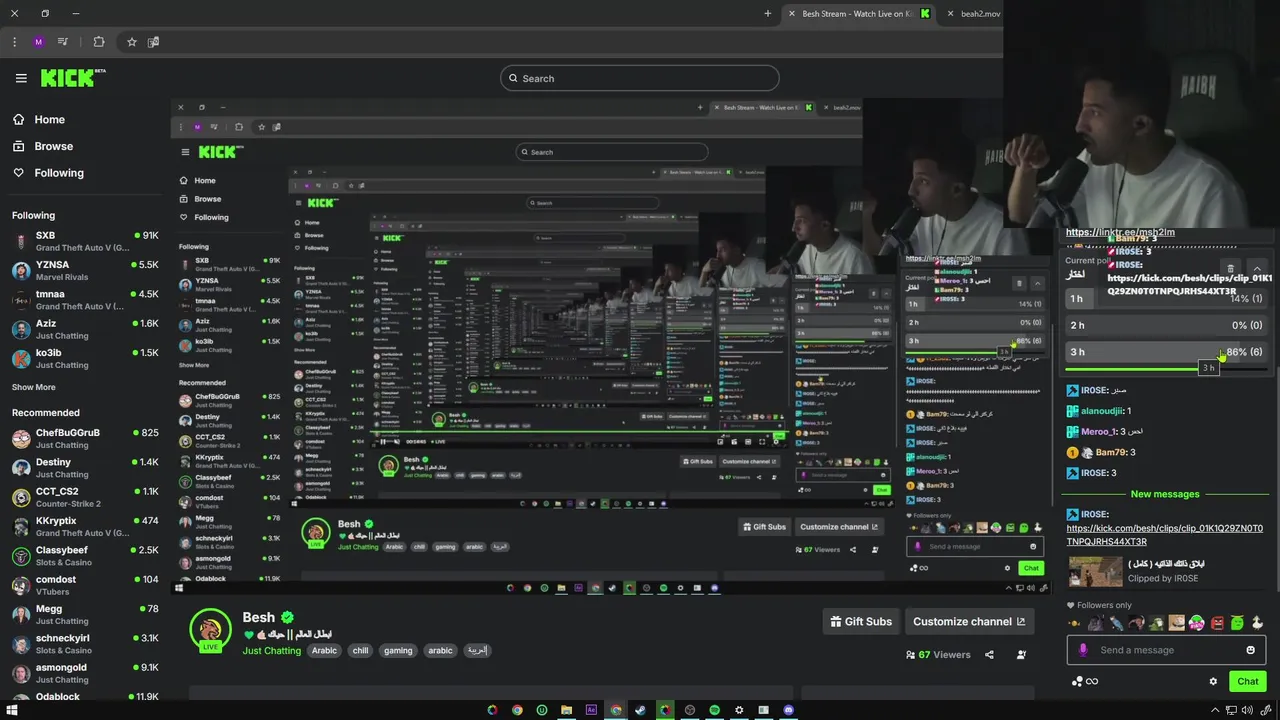Open the purple M profile icon

(38, 42)
